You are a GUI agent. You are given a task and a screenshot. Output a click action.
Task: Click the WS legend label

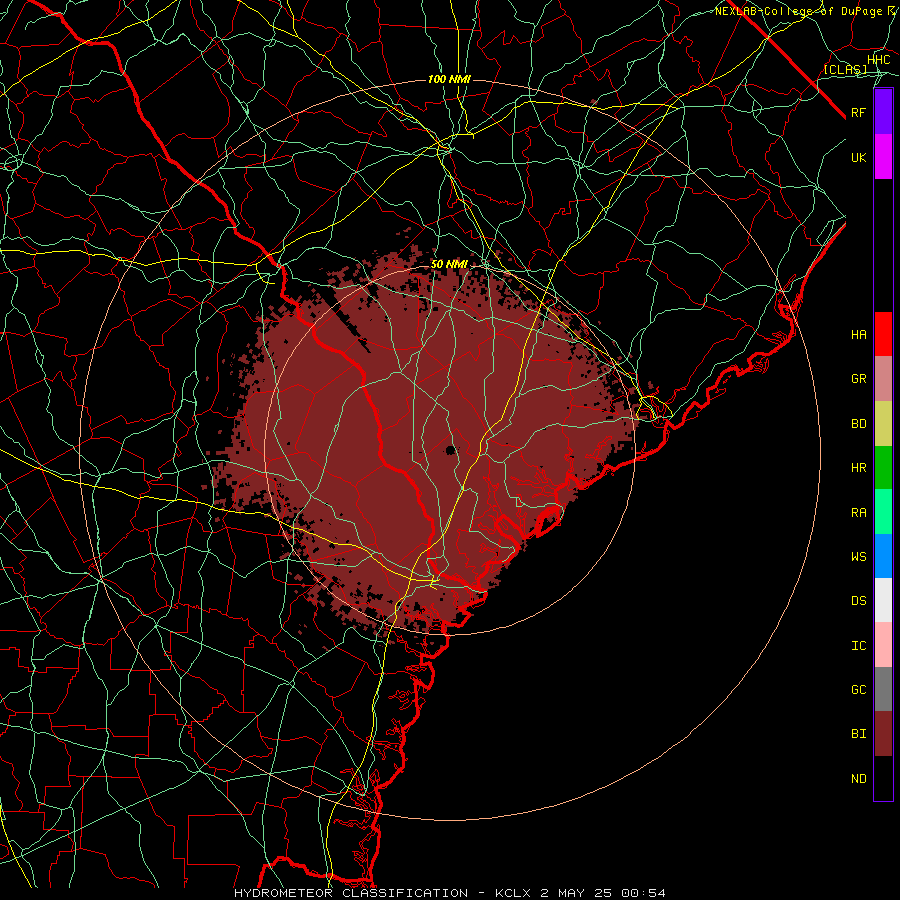[x=858, y=557]
